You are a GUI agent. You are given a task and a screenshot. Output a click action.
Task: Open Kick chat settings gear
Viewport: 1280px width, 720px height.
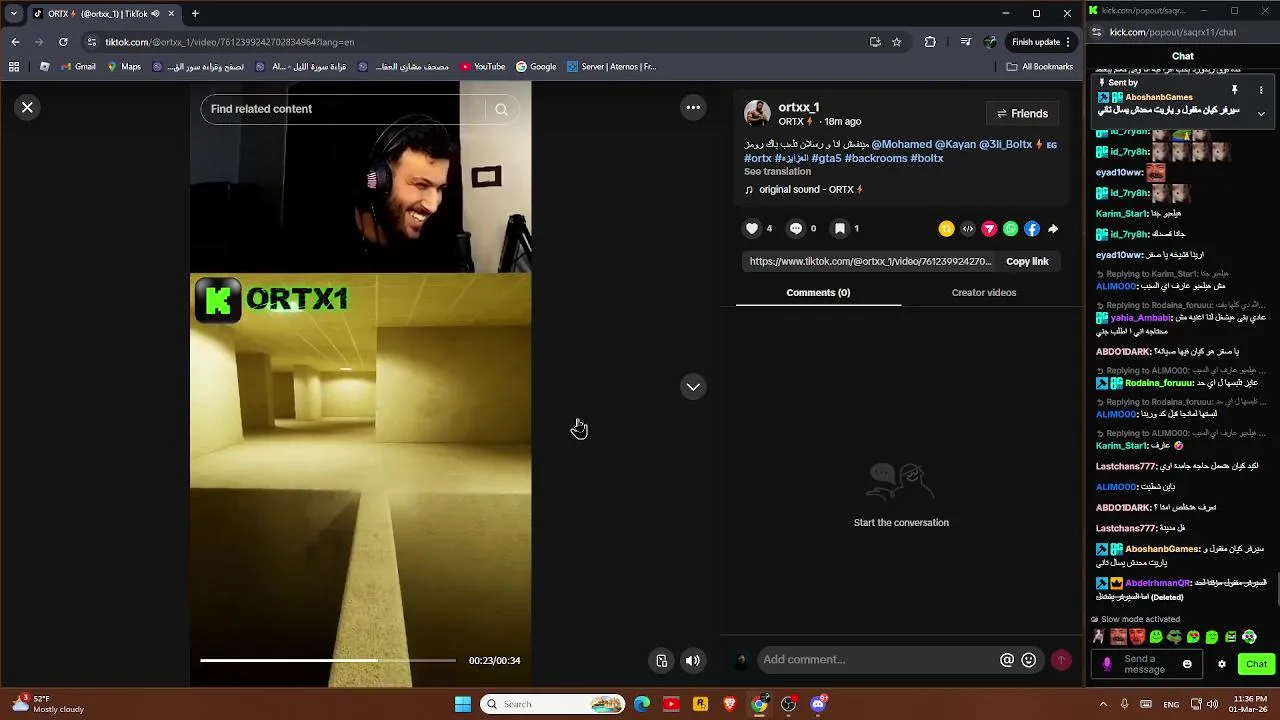click(1221, 664)
